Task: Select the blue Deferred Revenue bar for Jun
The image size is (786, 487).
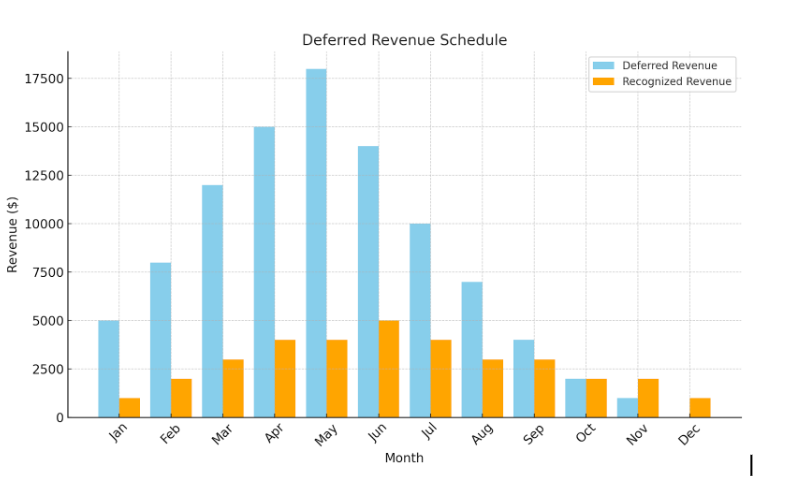Action: [368, 282]
